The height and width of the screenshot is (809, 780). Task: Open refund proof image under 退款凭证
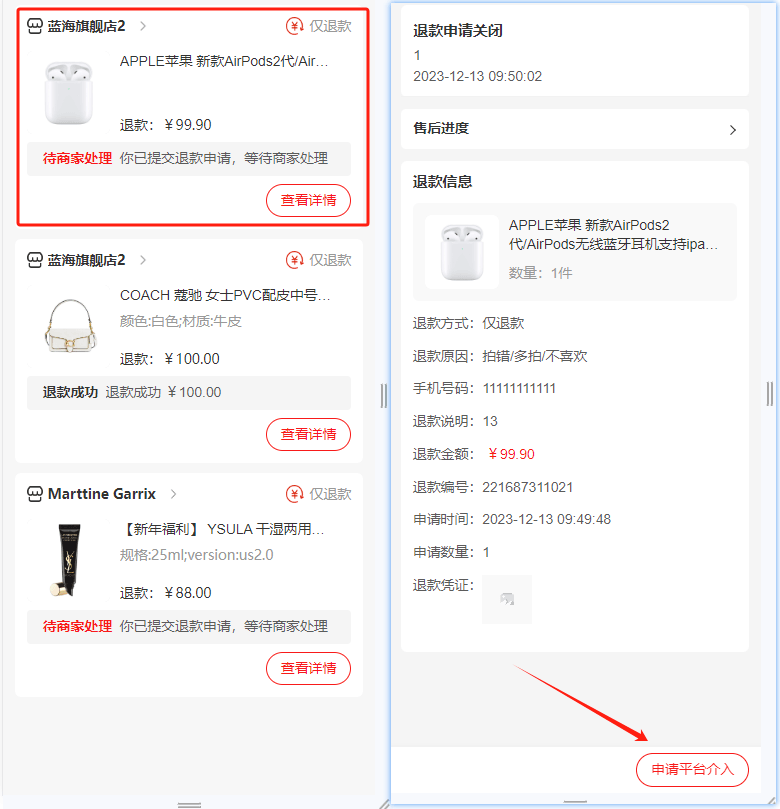tap(507, 599)
